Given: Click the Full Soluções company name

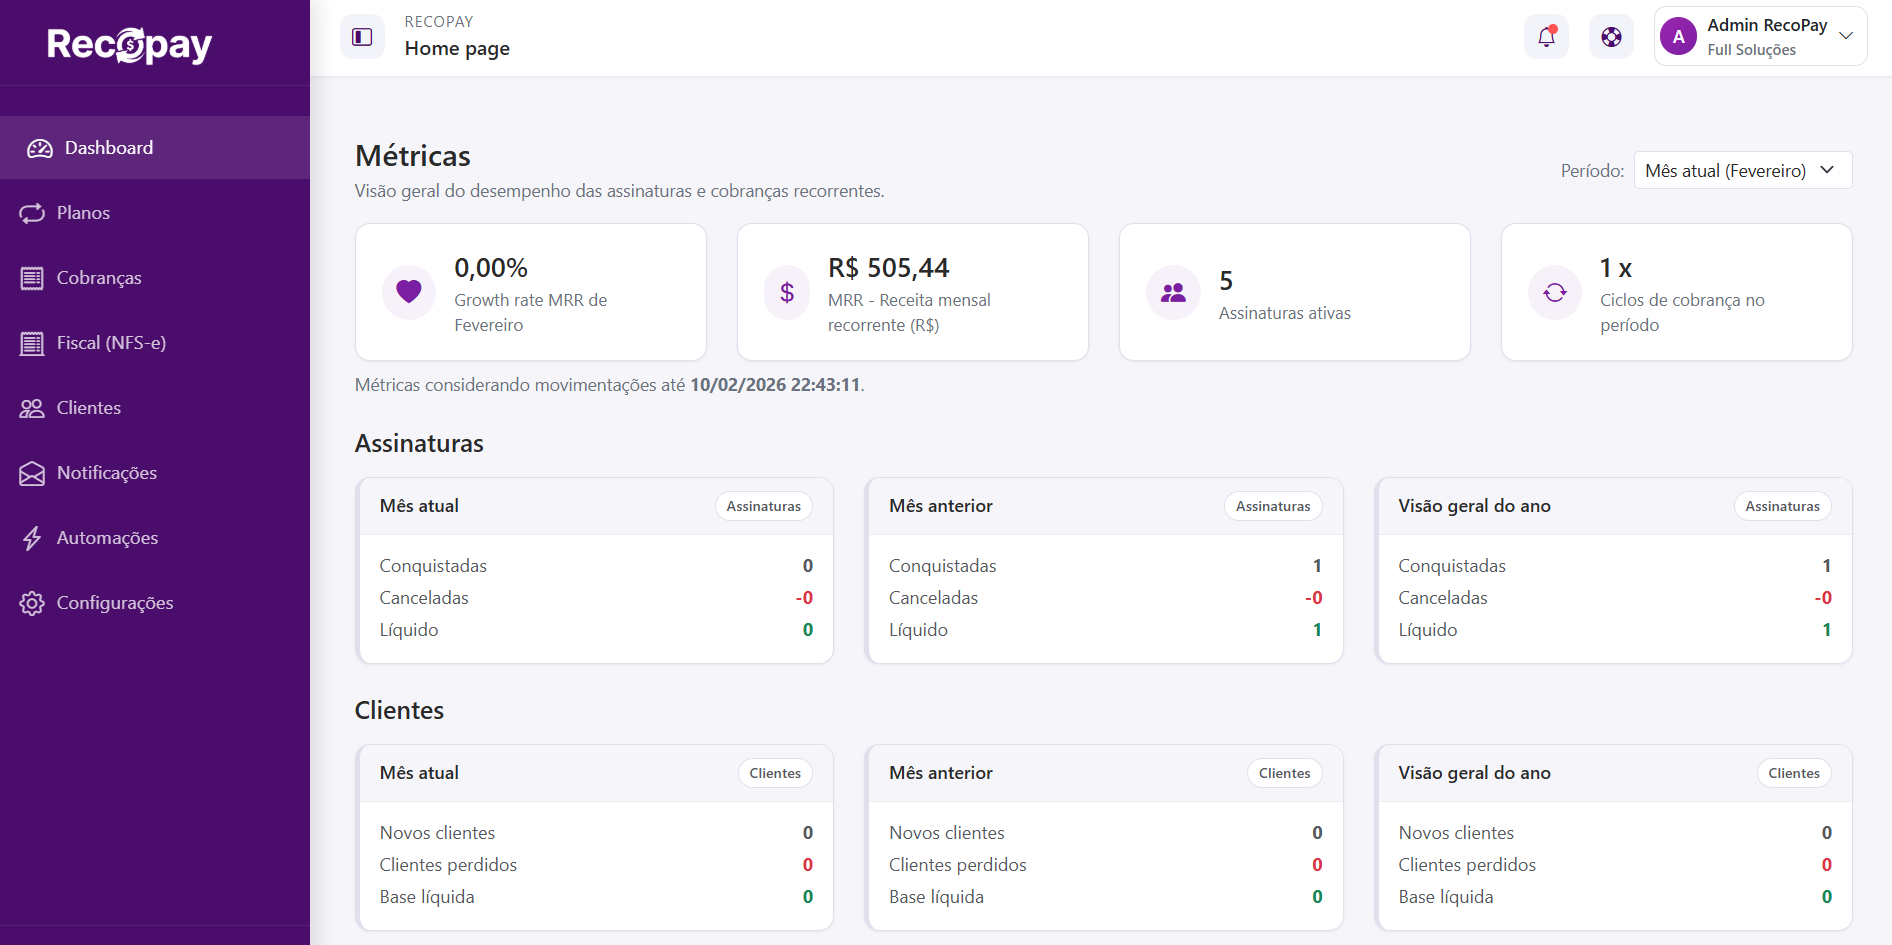Looking at the screenshot, I should pos(1751,50).
